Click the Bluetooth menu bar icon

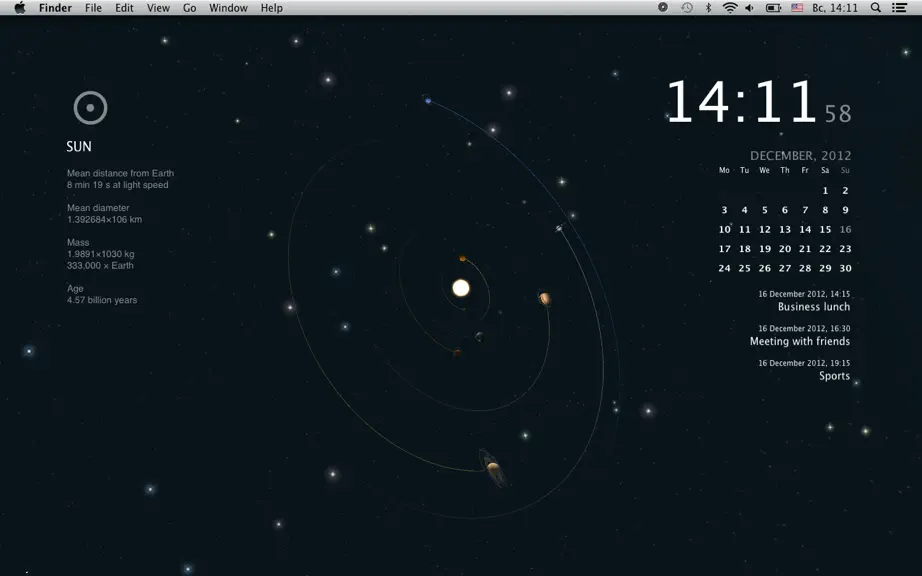click(x=709, y=8)
